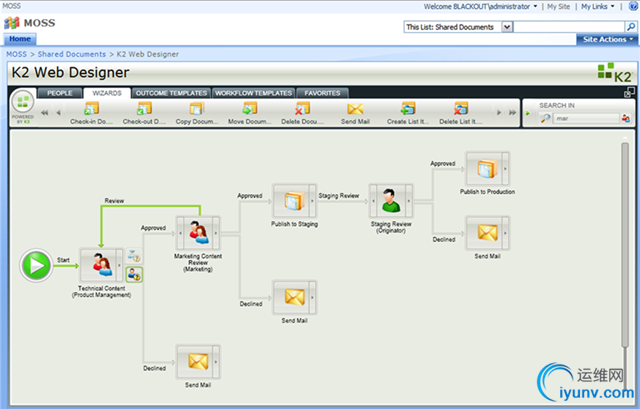This screenshot has height=409, width=640.
Task: Click the people icon beside search field
Action: click(x=625, y=118)
